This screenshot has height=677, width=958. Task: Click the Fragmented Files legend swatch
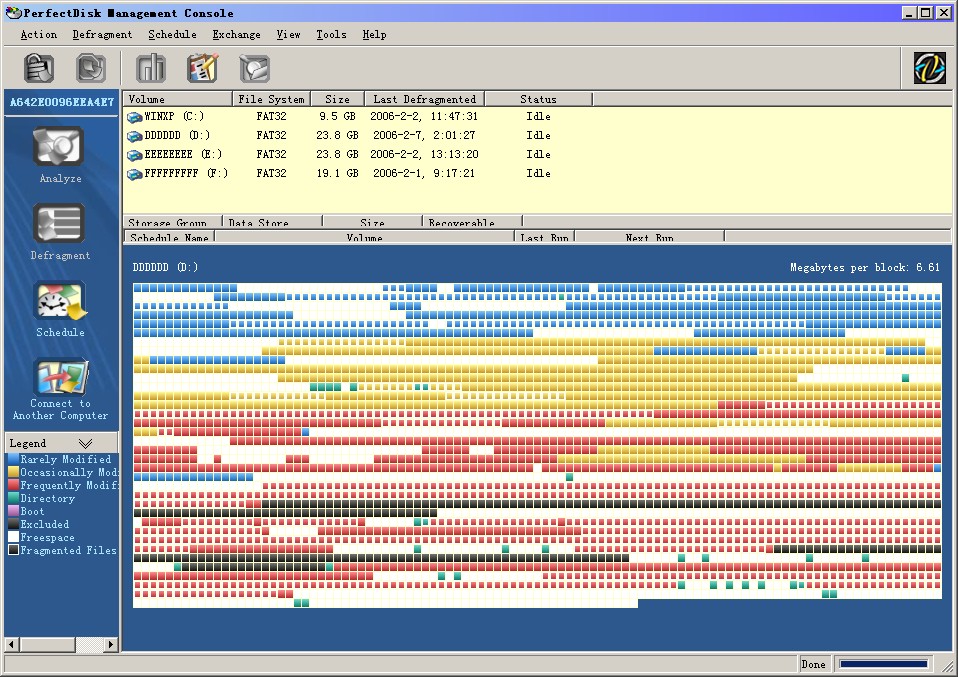click(x=13, y=550)
